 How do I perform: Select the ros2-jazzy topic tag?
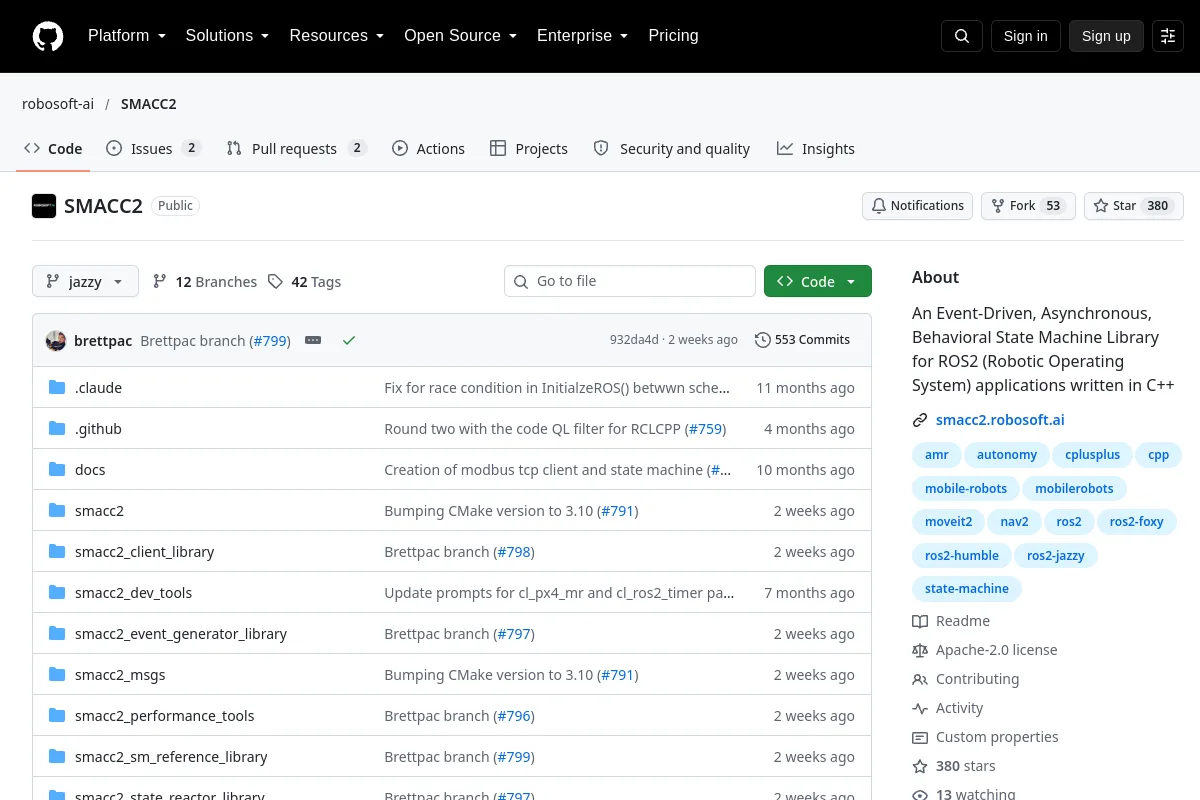tap(1056, 556)
